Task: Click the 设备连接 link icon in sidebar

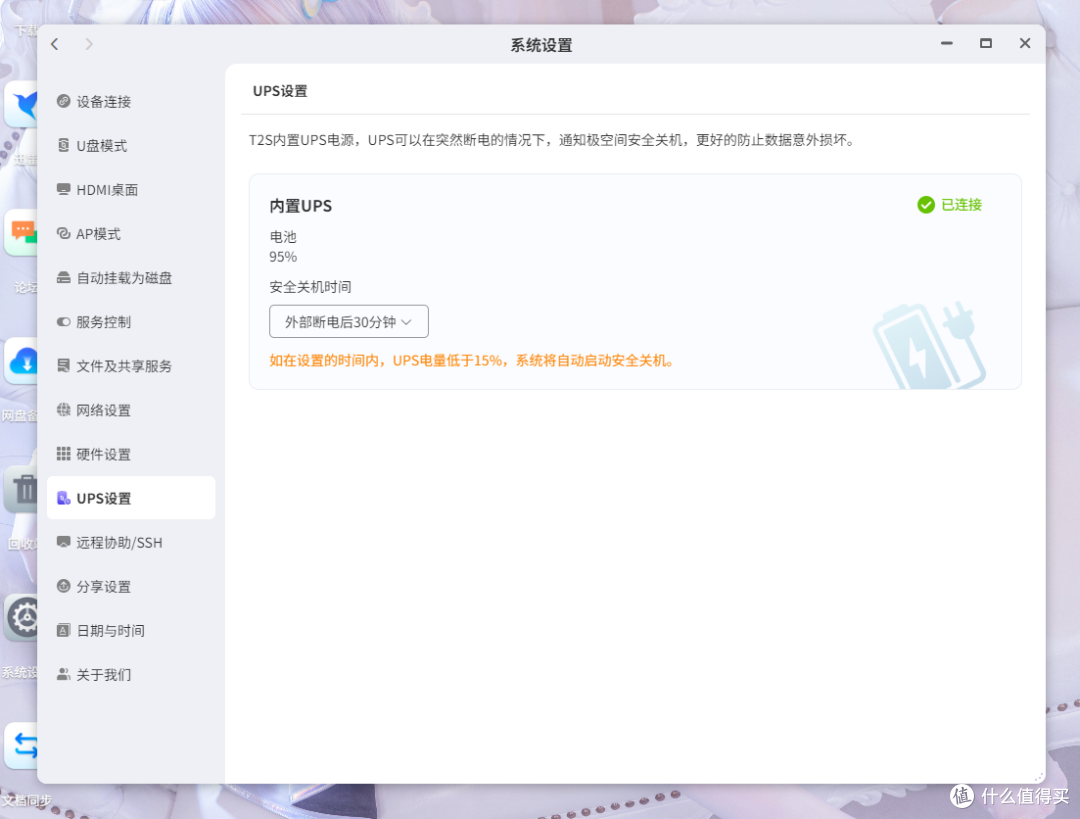Action: [x=63, y=101]
